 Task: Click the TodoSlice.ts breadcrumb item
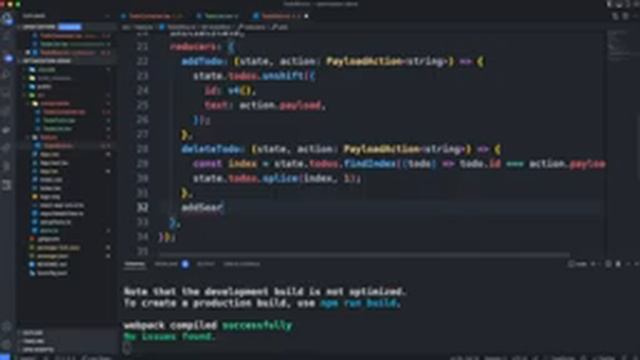point(178,27)
